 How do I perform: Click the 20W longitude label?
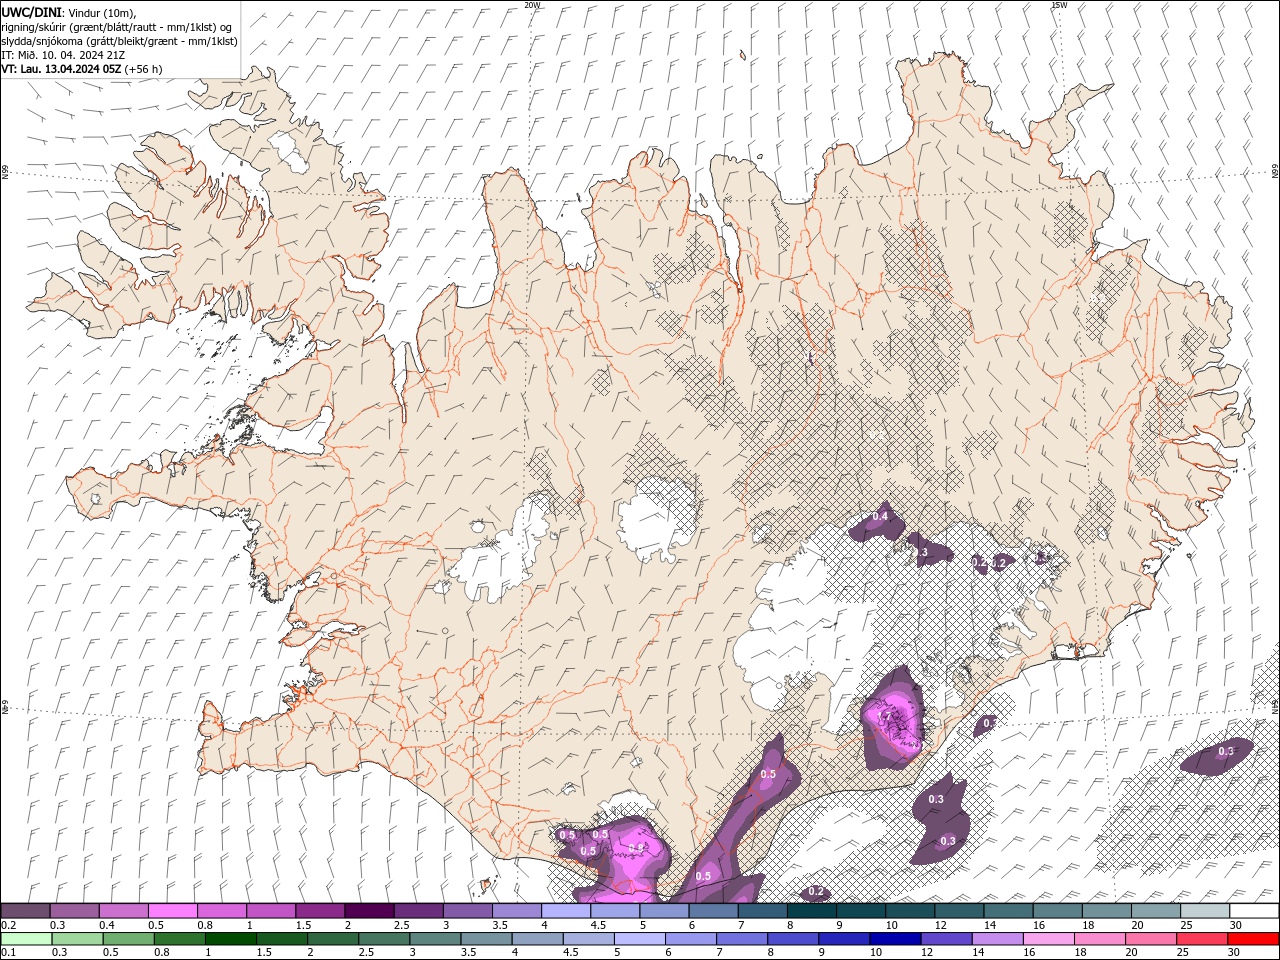pyautogui.click(x=531, y=5)
